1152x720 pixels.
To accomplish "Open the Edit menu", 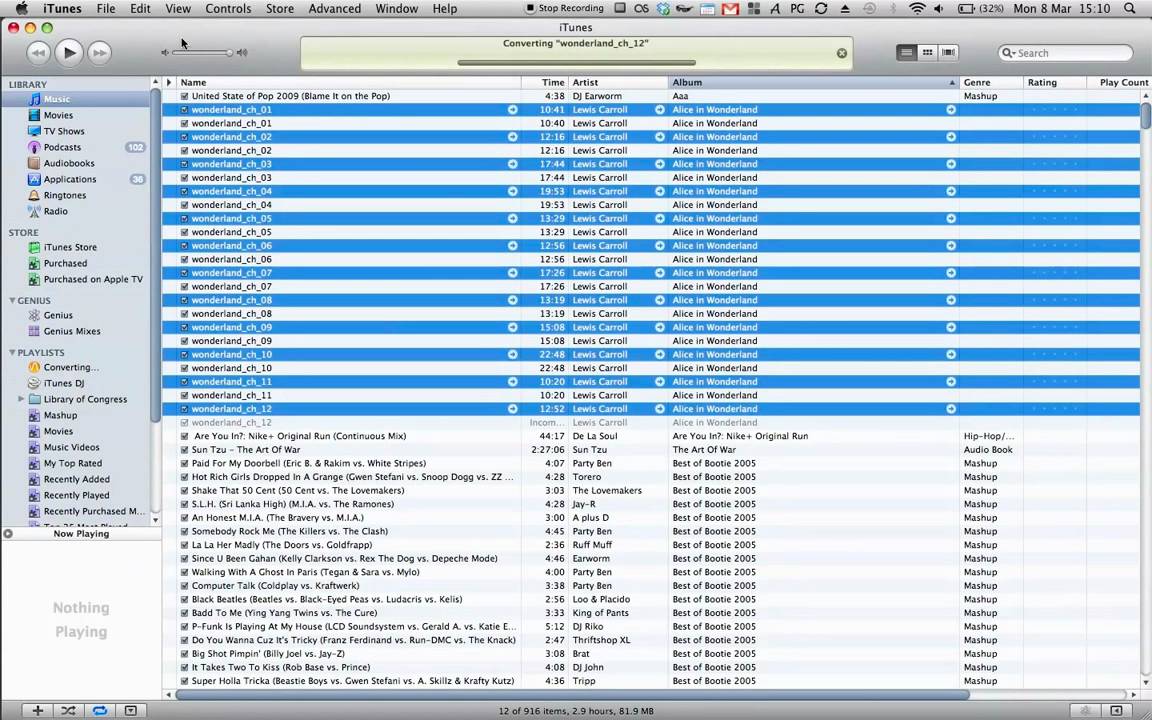I will 140,9.
